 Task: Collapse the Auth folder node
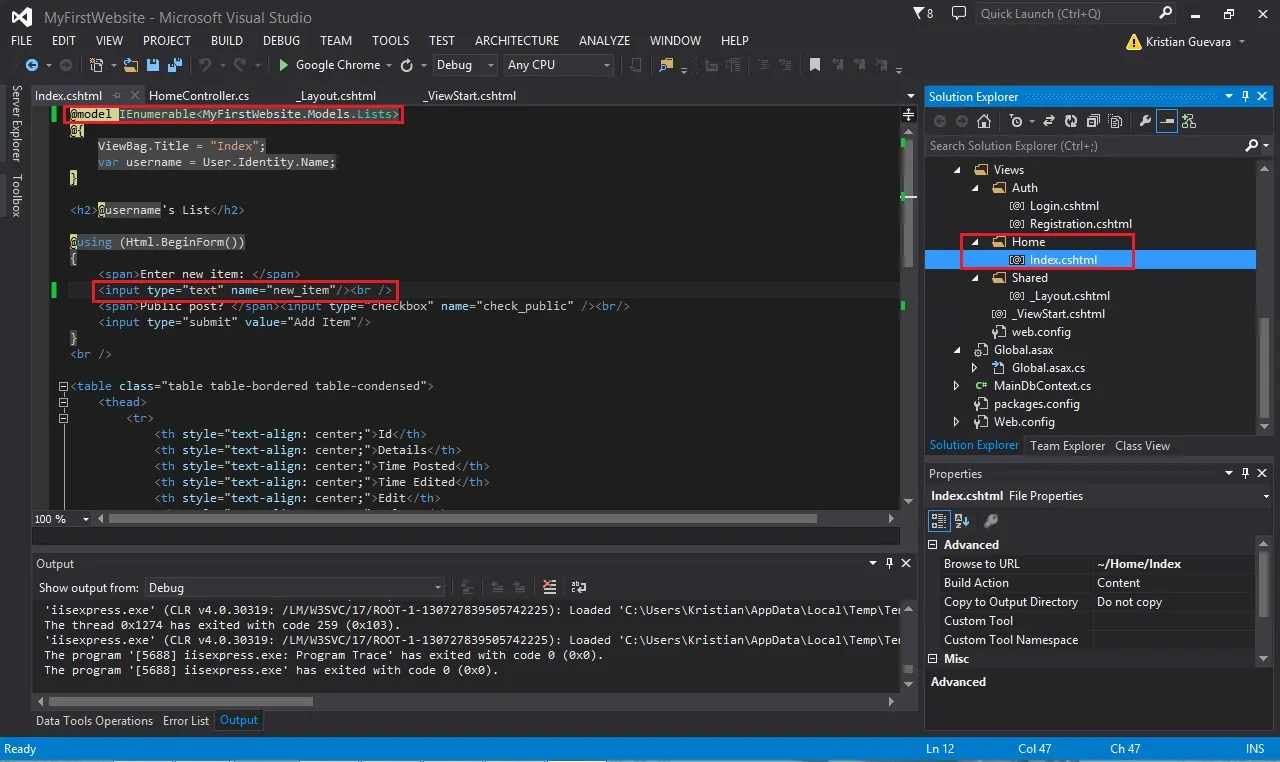977,188
